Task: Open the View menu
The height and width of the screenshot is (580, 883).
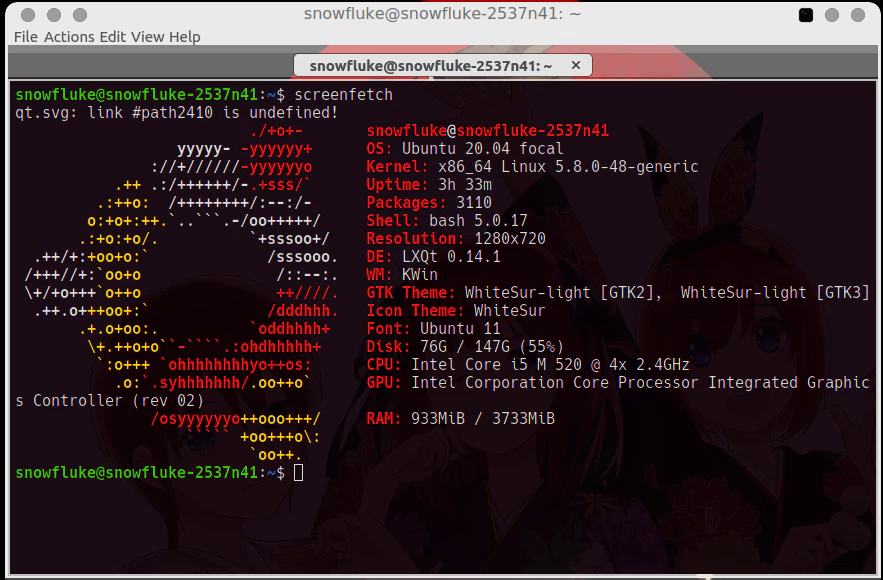Action: click(x=148, y=37)
